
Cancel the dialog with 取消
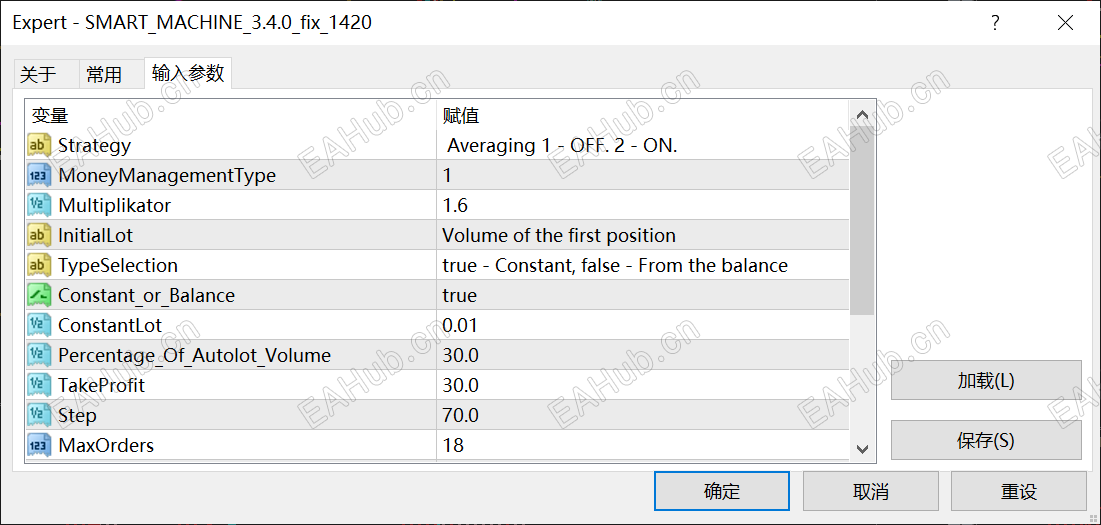870,491
